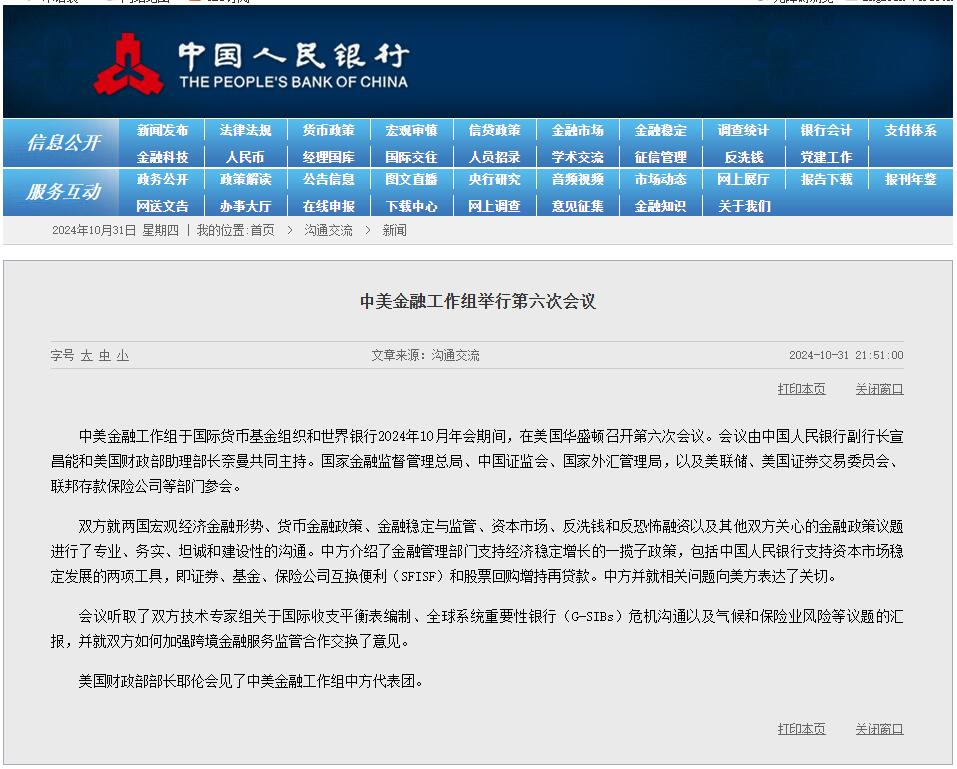
Task: Go to 网上调查 section
Action: click(x=494, y=206)
